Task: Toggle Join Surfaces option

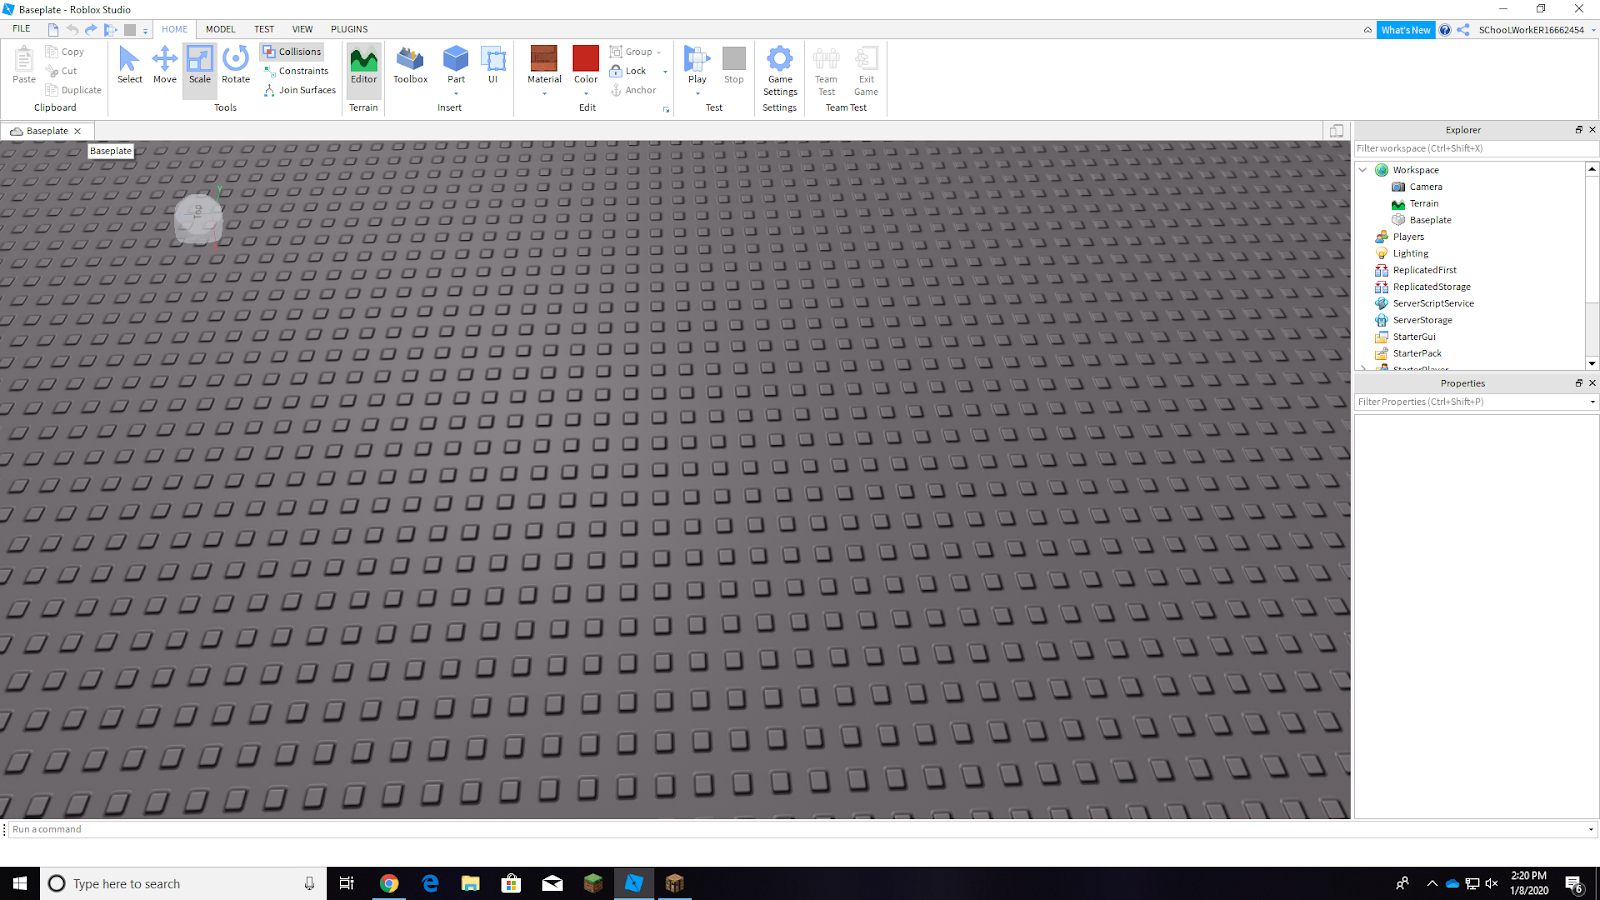Action: (300, 90)
